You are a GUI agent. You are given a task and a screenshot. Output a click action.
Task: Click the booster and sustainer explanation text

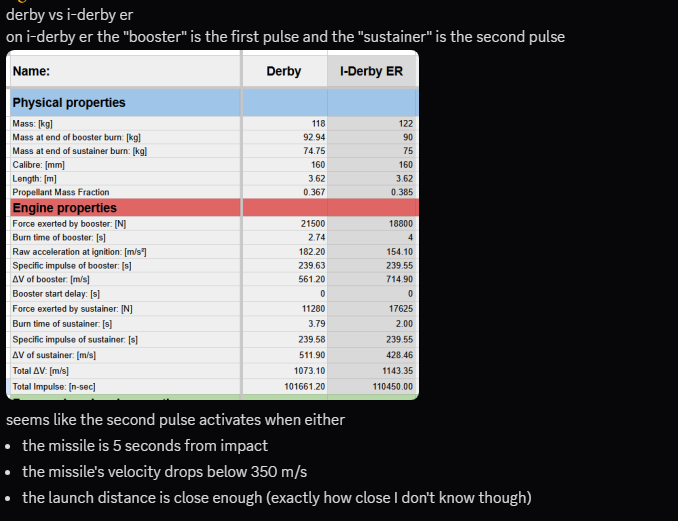tap(285, 37)
